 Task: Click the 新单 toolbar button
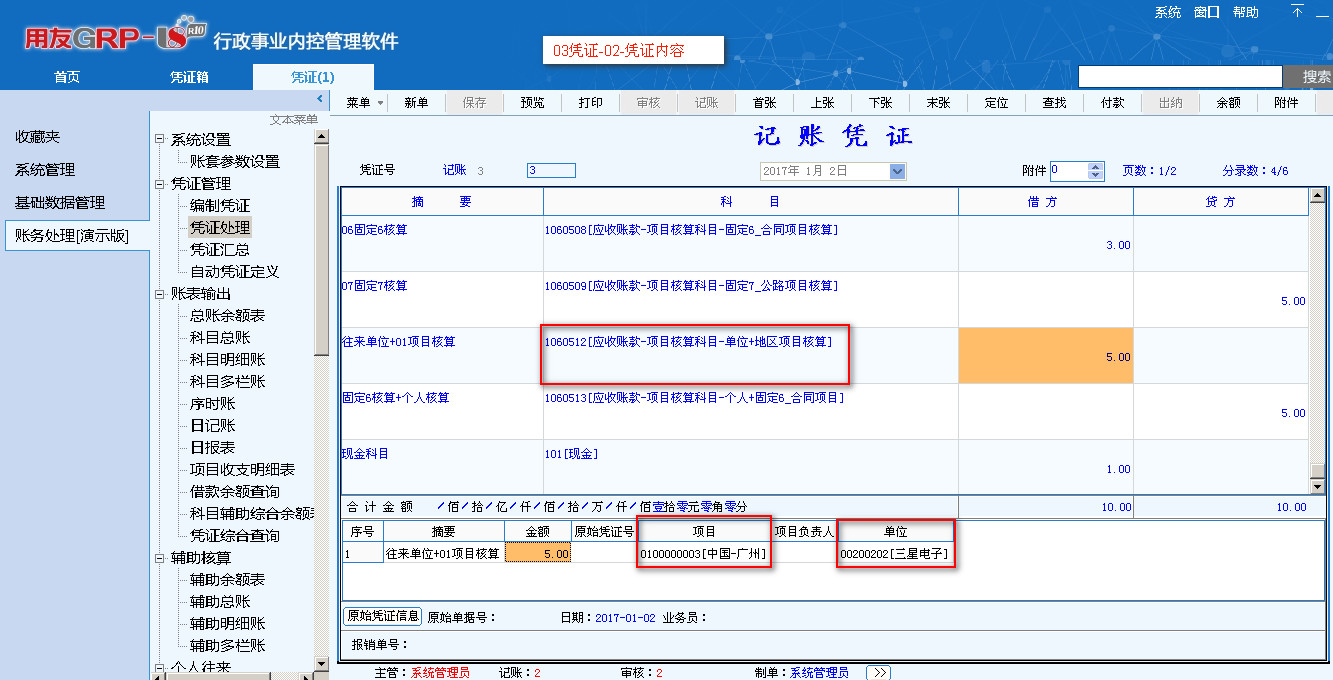point(416,103)
